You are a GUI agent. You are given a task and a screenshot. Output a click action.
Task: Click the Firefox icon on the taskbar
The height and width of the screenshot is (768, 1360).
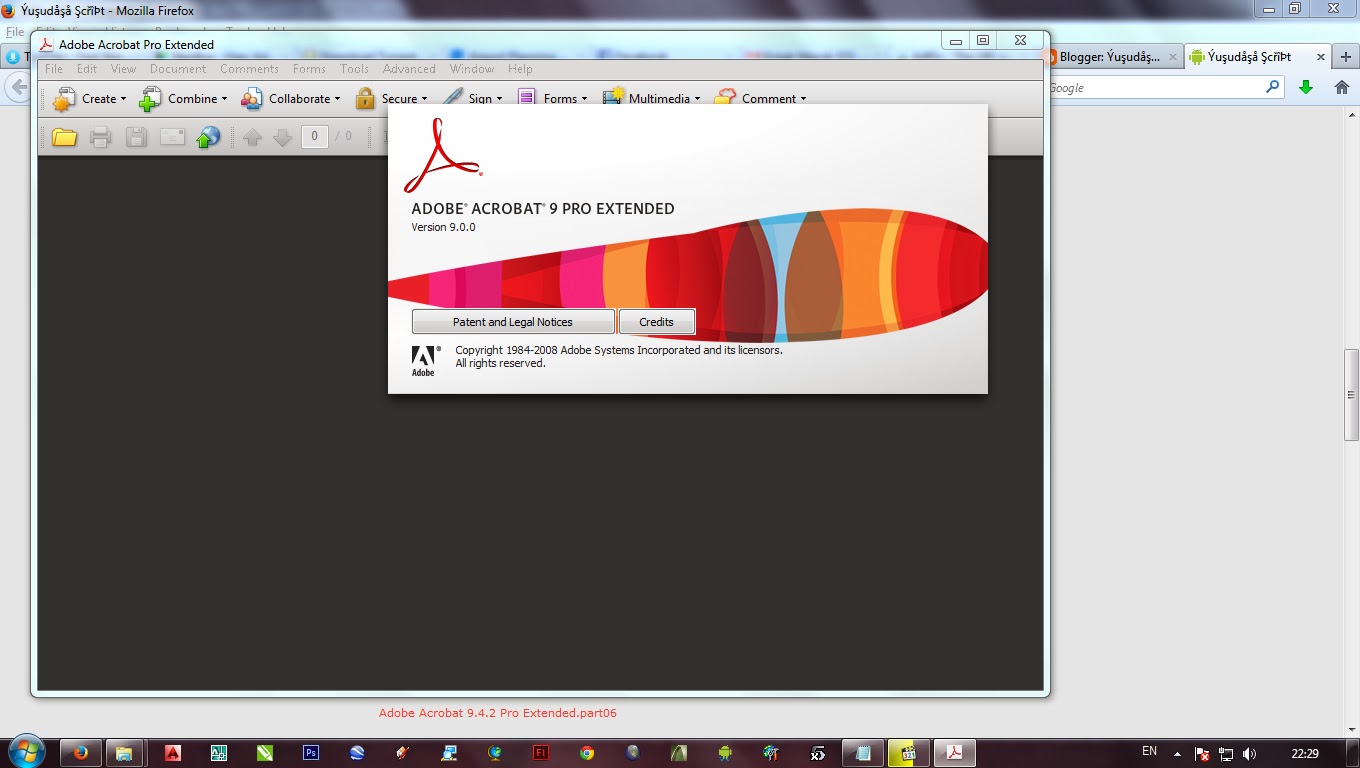pyautogui.click(x=81, y=753)
